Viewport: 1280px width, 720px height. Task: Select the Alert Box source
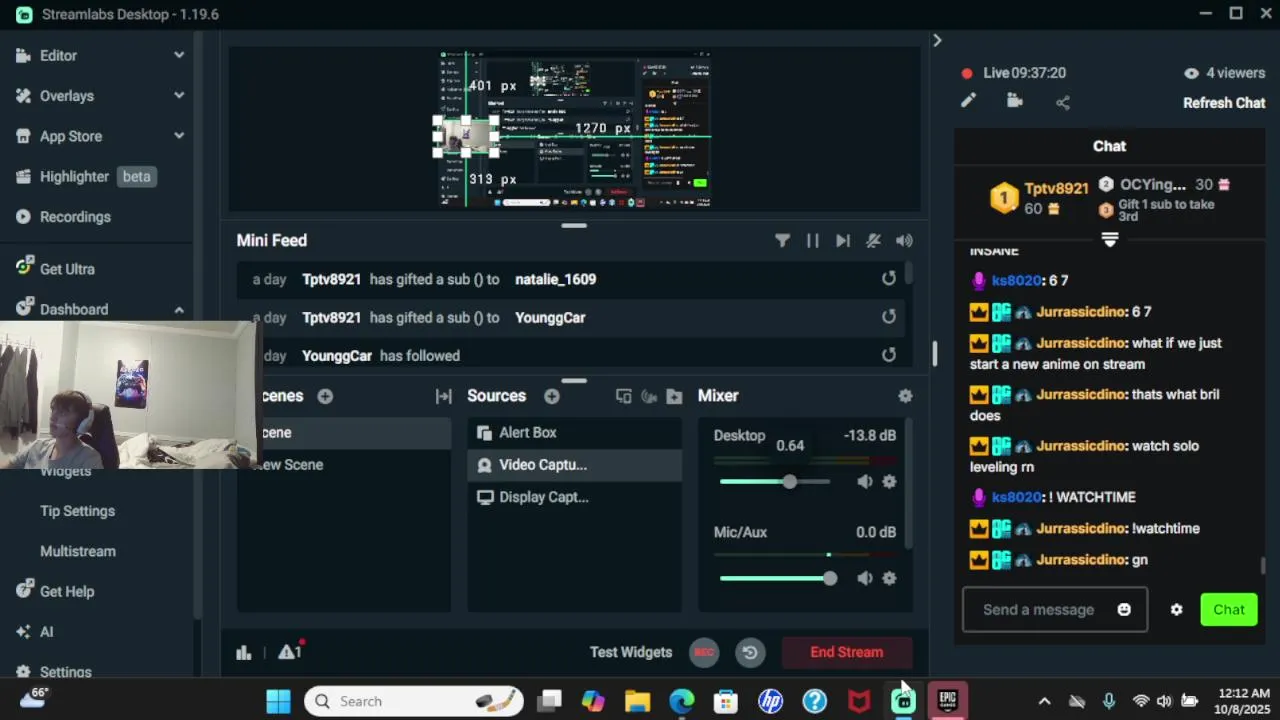[x=574, y=433]
